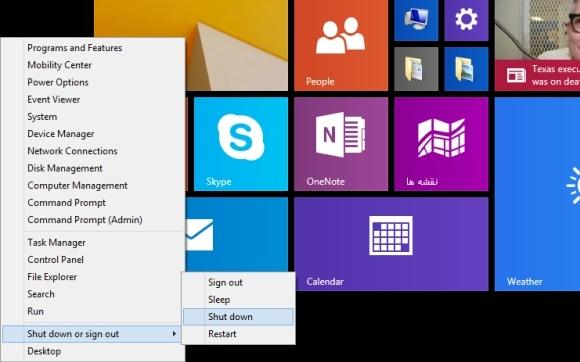The image size is (580, 362).
Task: Open the Texas news headline tile
Action: (x=537, y=45)
